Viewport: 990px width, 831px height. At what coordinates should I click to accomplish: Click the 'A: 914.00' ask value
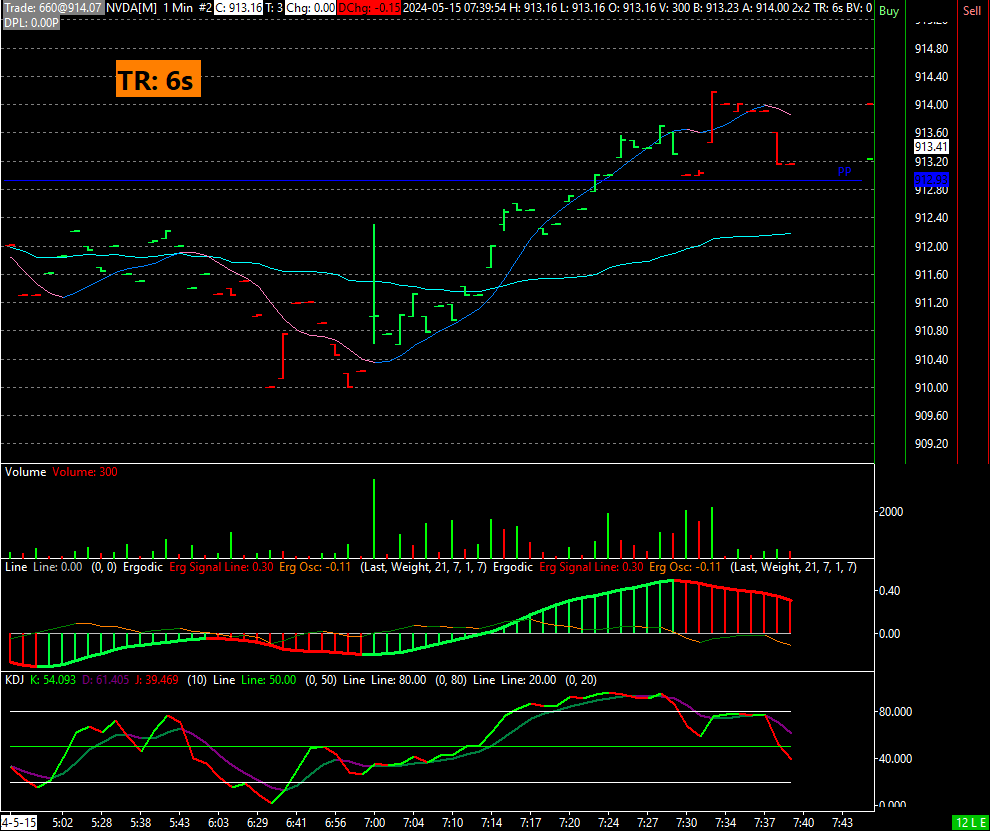(x=768, y=9)
